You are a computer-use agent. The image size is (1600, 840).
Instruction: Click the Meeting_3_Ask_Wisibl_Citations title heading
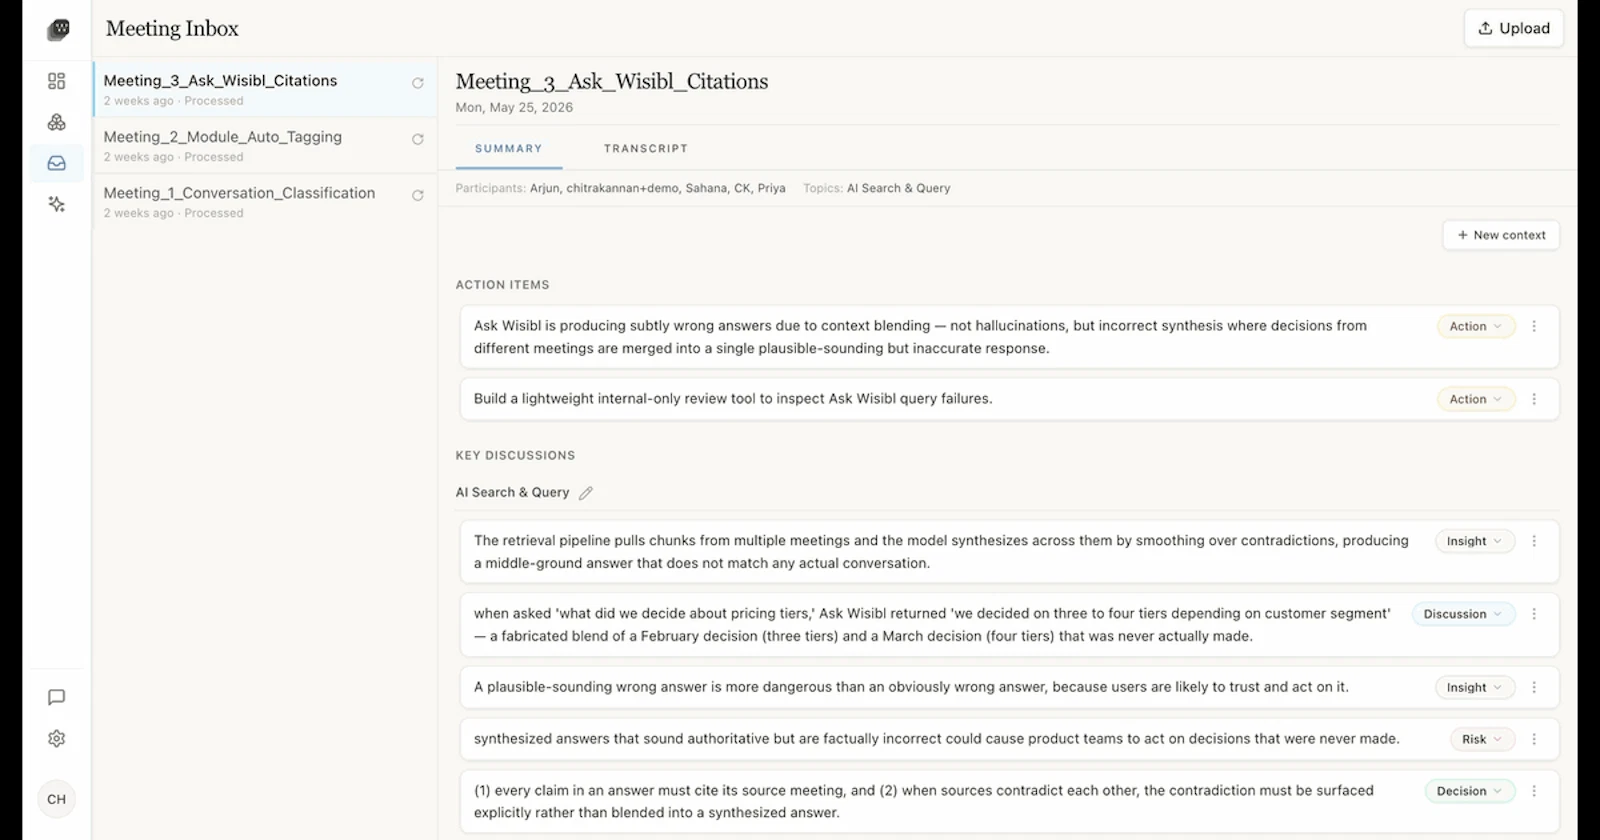(x=612, y=81)
